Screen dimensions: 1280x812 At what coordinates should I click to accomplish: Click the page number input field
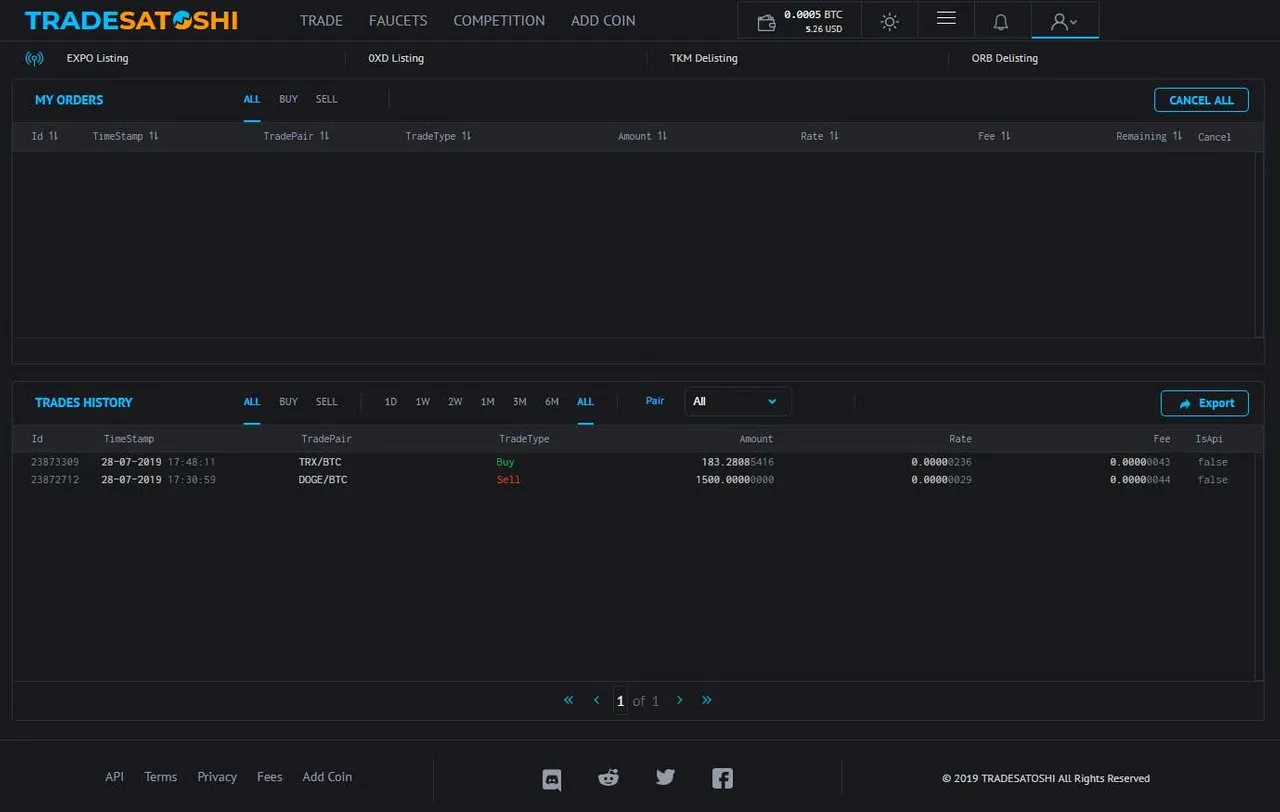[620, 701]
